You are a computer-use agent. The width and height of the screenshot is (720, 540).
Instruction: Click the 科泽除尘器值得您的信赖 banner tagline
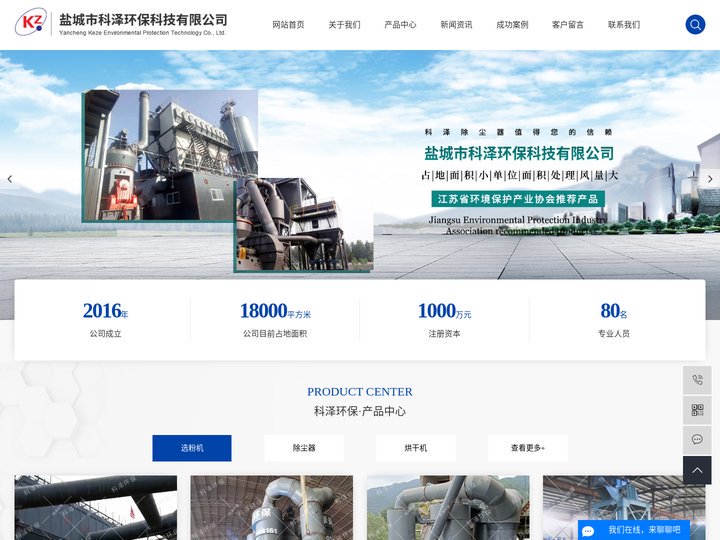pos(518,132)
